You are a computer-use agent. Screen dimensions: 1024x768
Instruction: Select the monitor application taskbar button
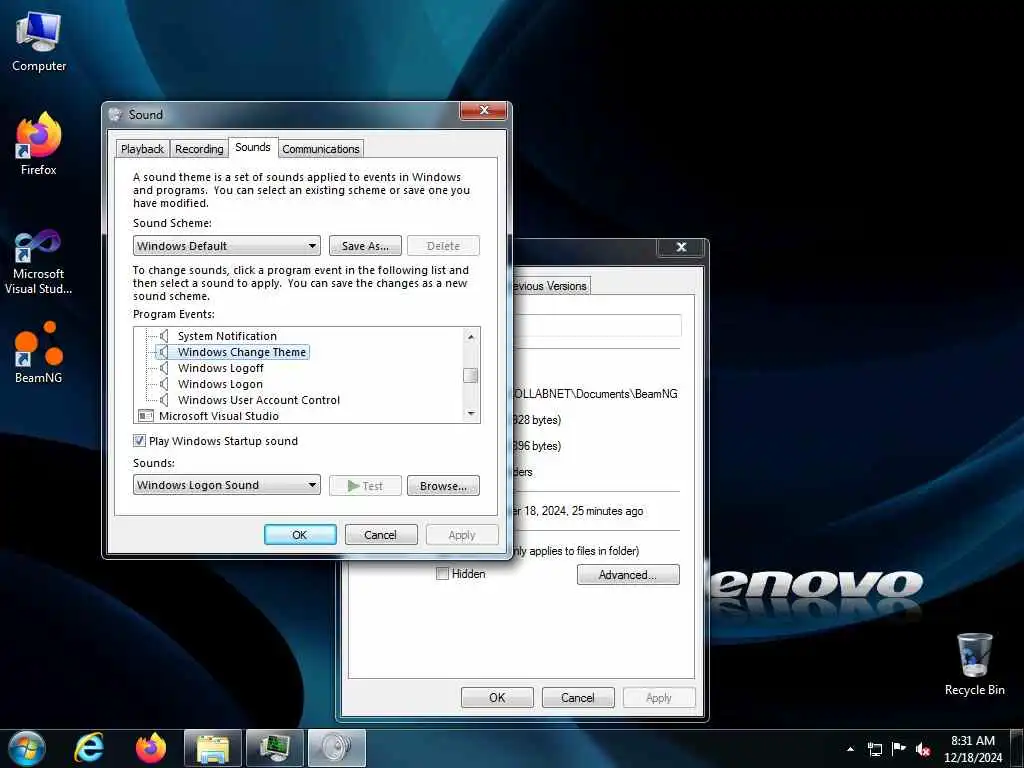pos(275,748)
